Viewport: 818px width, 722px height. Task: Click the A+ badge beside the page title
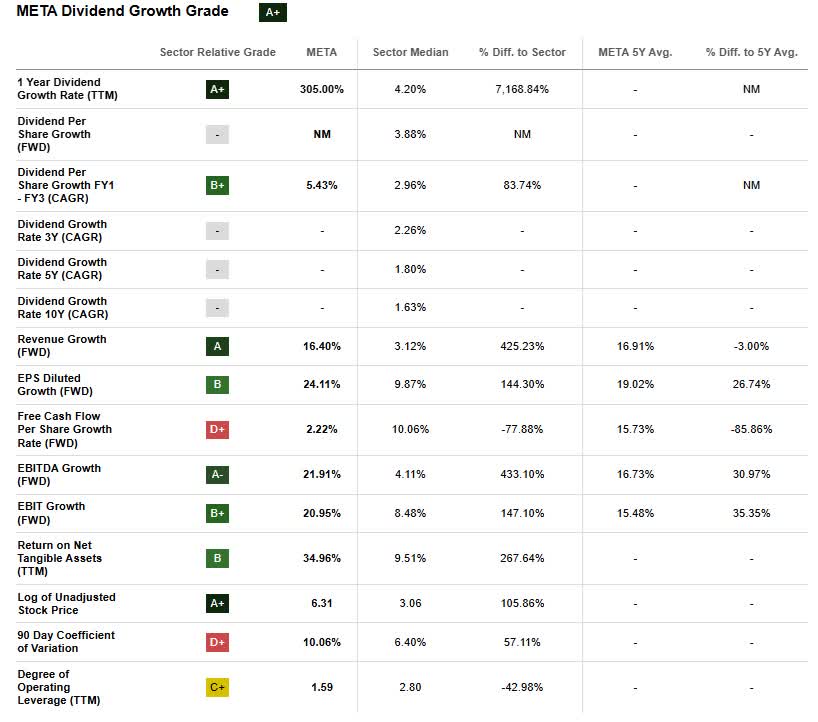[x=272, y=13]
